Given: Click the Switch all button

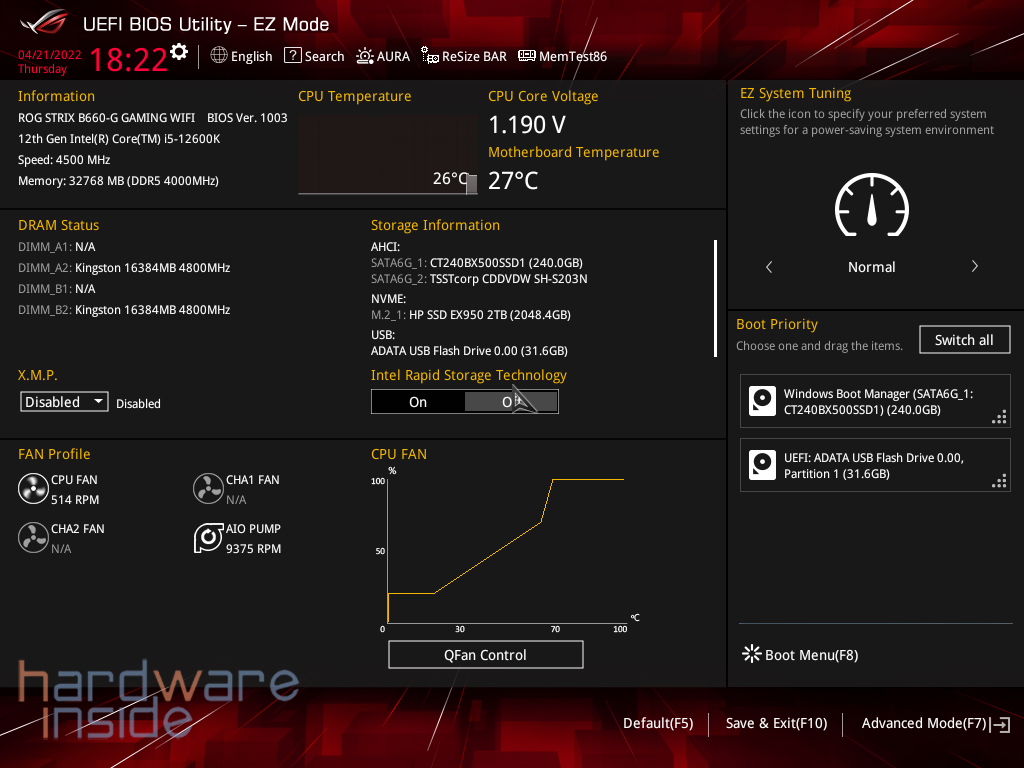Looking at the screenshot, I should pyautogui.click(x=964, y=340).
